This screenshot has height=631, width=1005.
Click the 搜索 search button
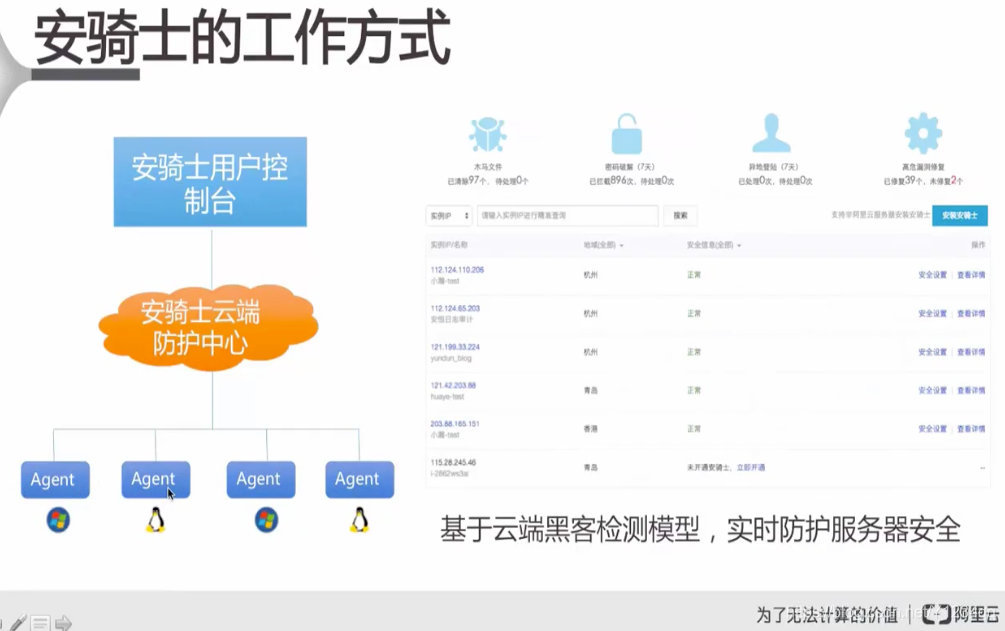click(680, 216)
